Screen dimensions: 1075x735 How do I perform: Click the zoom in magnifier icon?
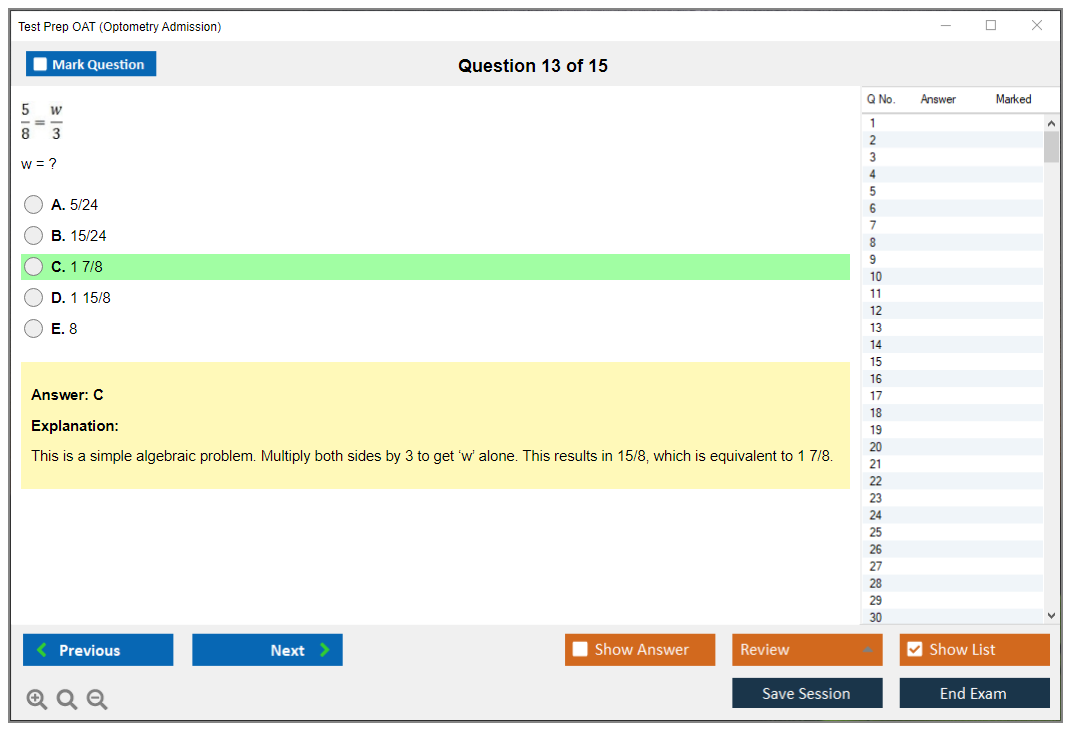point(37,700)
